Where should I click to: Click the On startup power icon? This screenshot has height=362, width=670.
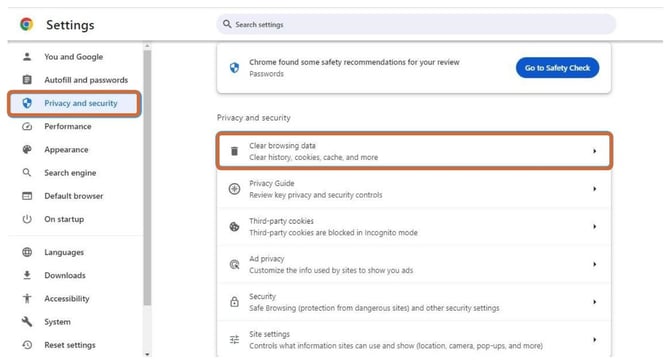point(27,219)
